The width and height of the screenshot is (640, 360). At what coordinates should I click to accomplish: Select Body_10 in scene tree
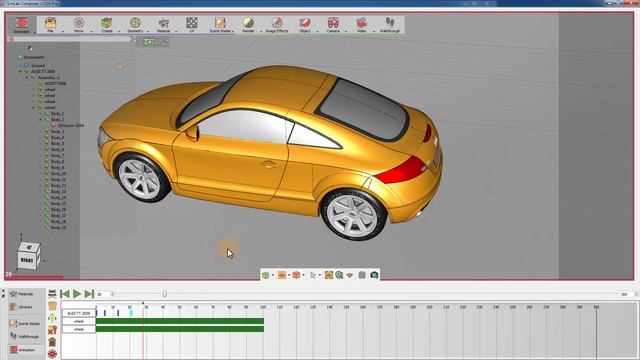click(58, 173)
